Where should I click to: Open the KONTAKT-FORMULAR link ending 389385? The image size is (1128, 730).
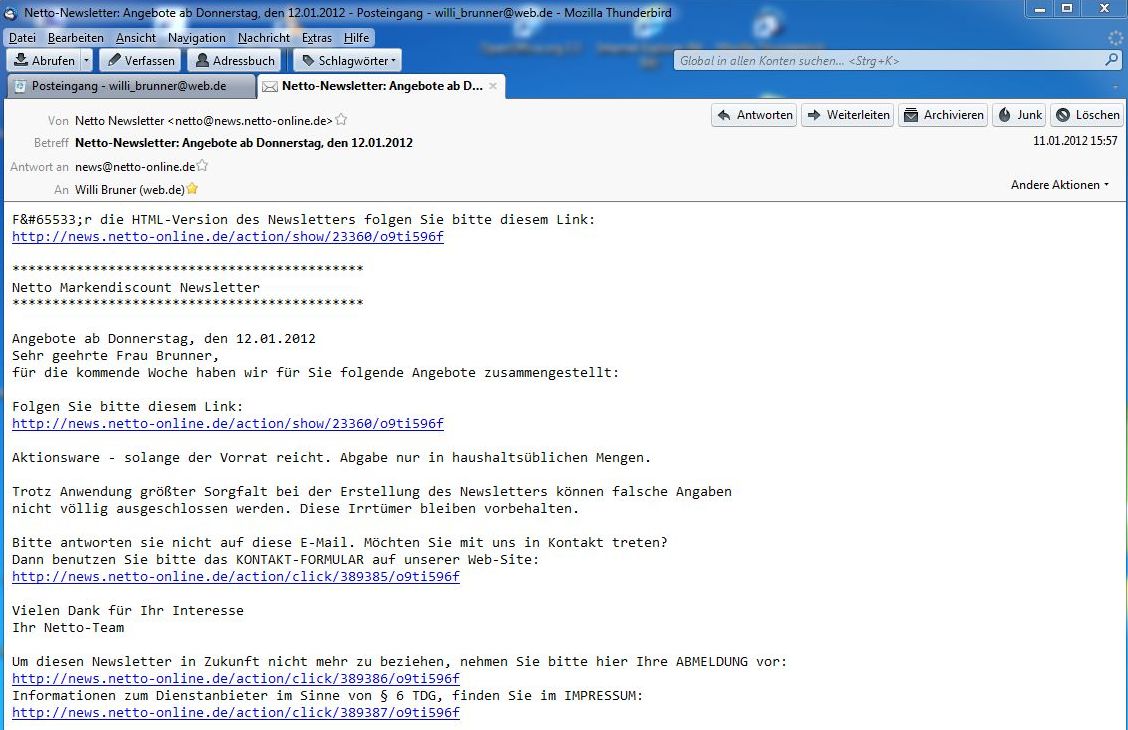click(236, 577)
